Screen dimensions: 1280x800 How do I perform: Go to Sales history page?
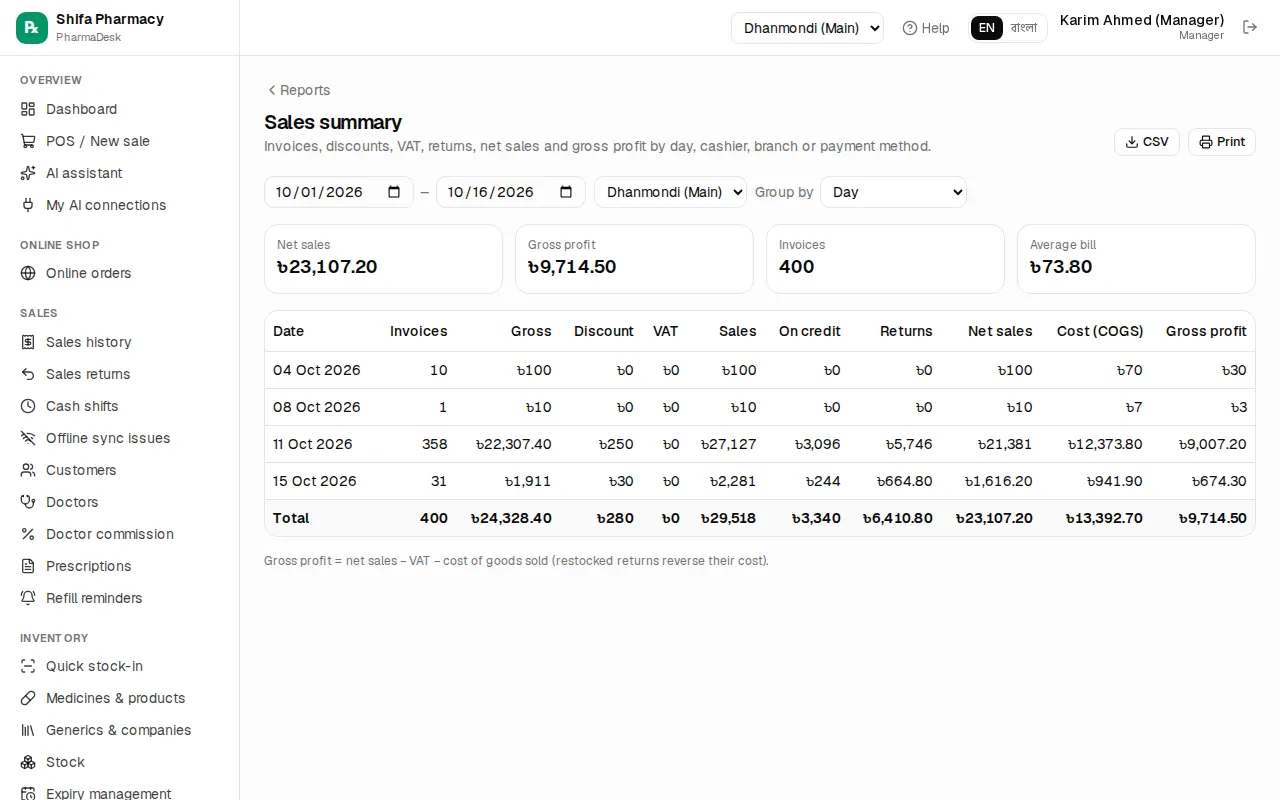coord(119,342)
